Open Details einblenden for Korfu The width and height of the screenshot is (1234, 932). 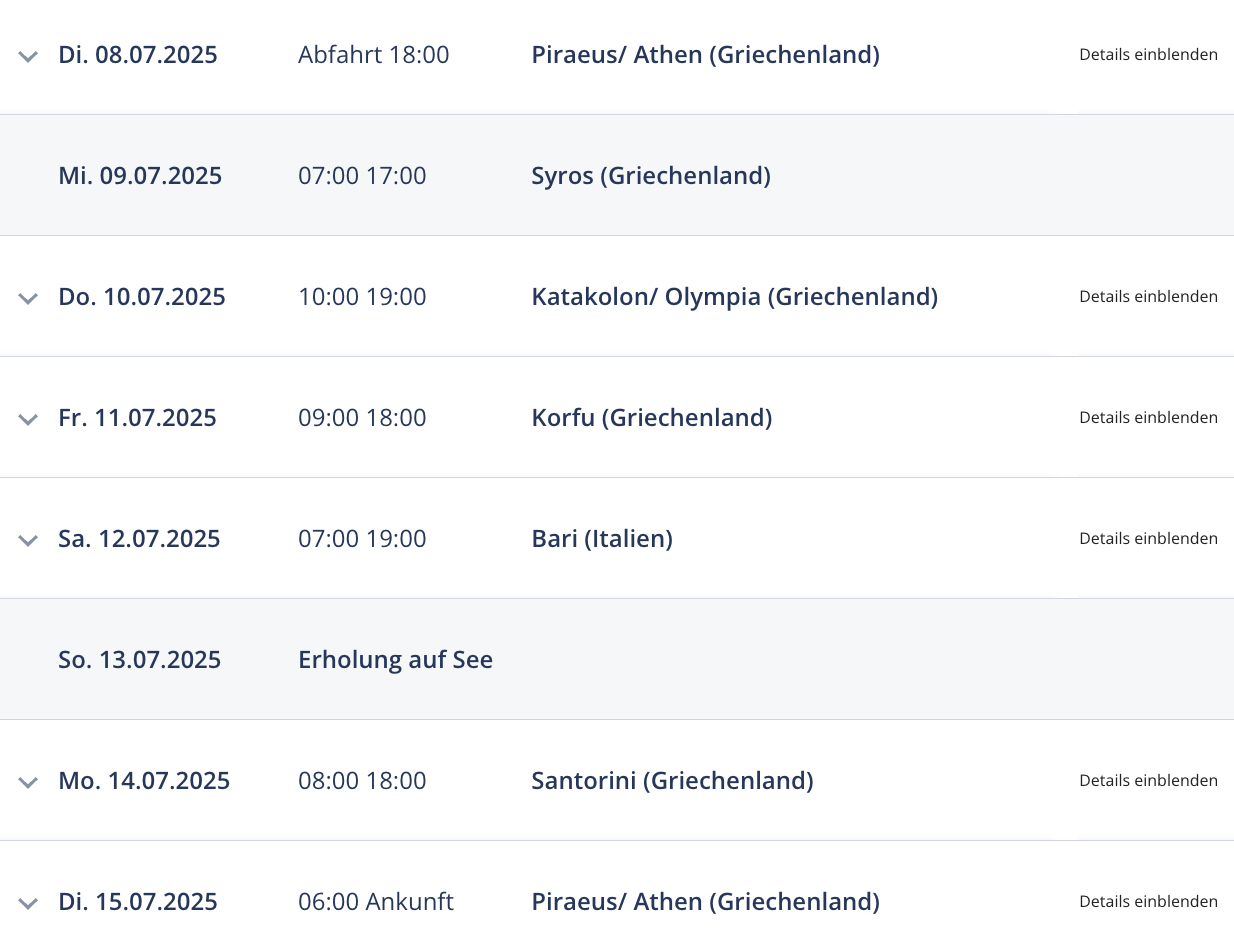click(x=1148, y=418)
